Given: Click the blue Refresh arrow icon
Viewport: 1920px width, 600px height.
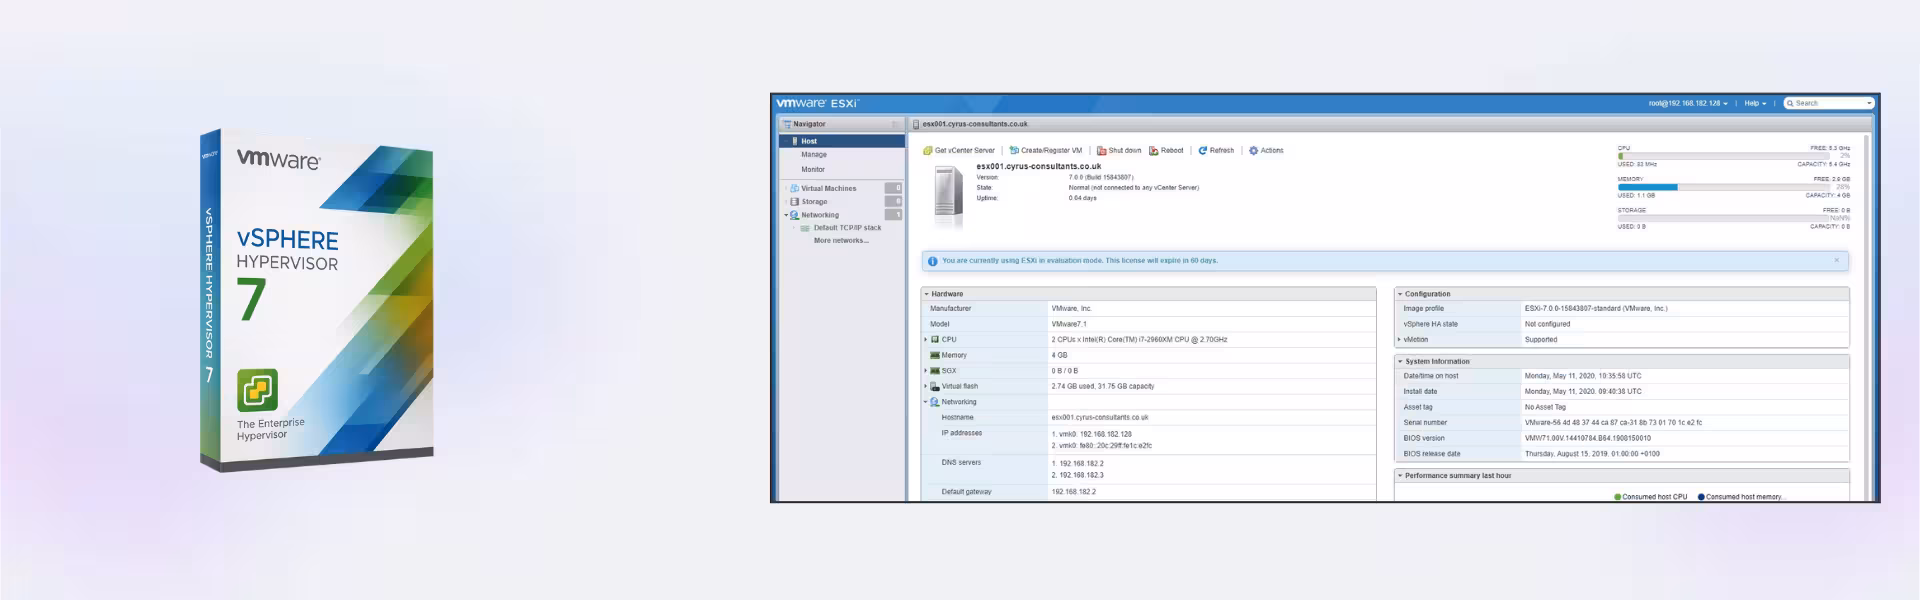Looking at the screenshot, I should pyautogui.click(x=1203, y=151).
